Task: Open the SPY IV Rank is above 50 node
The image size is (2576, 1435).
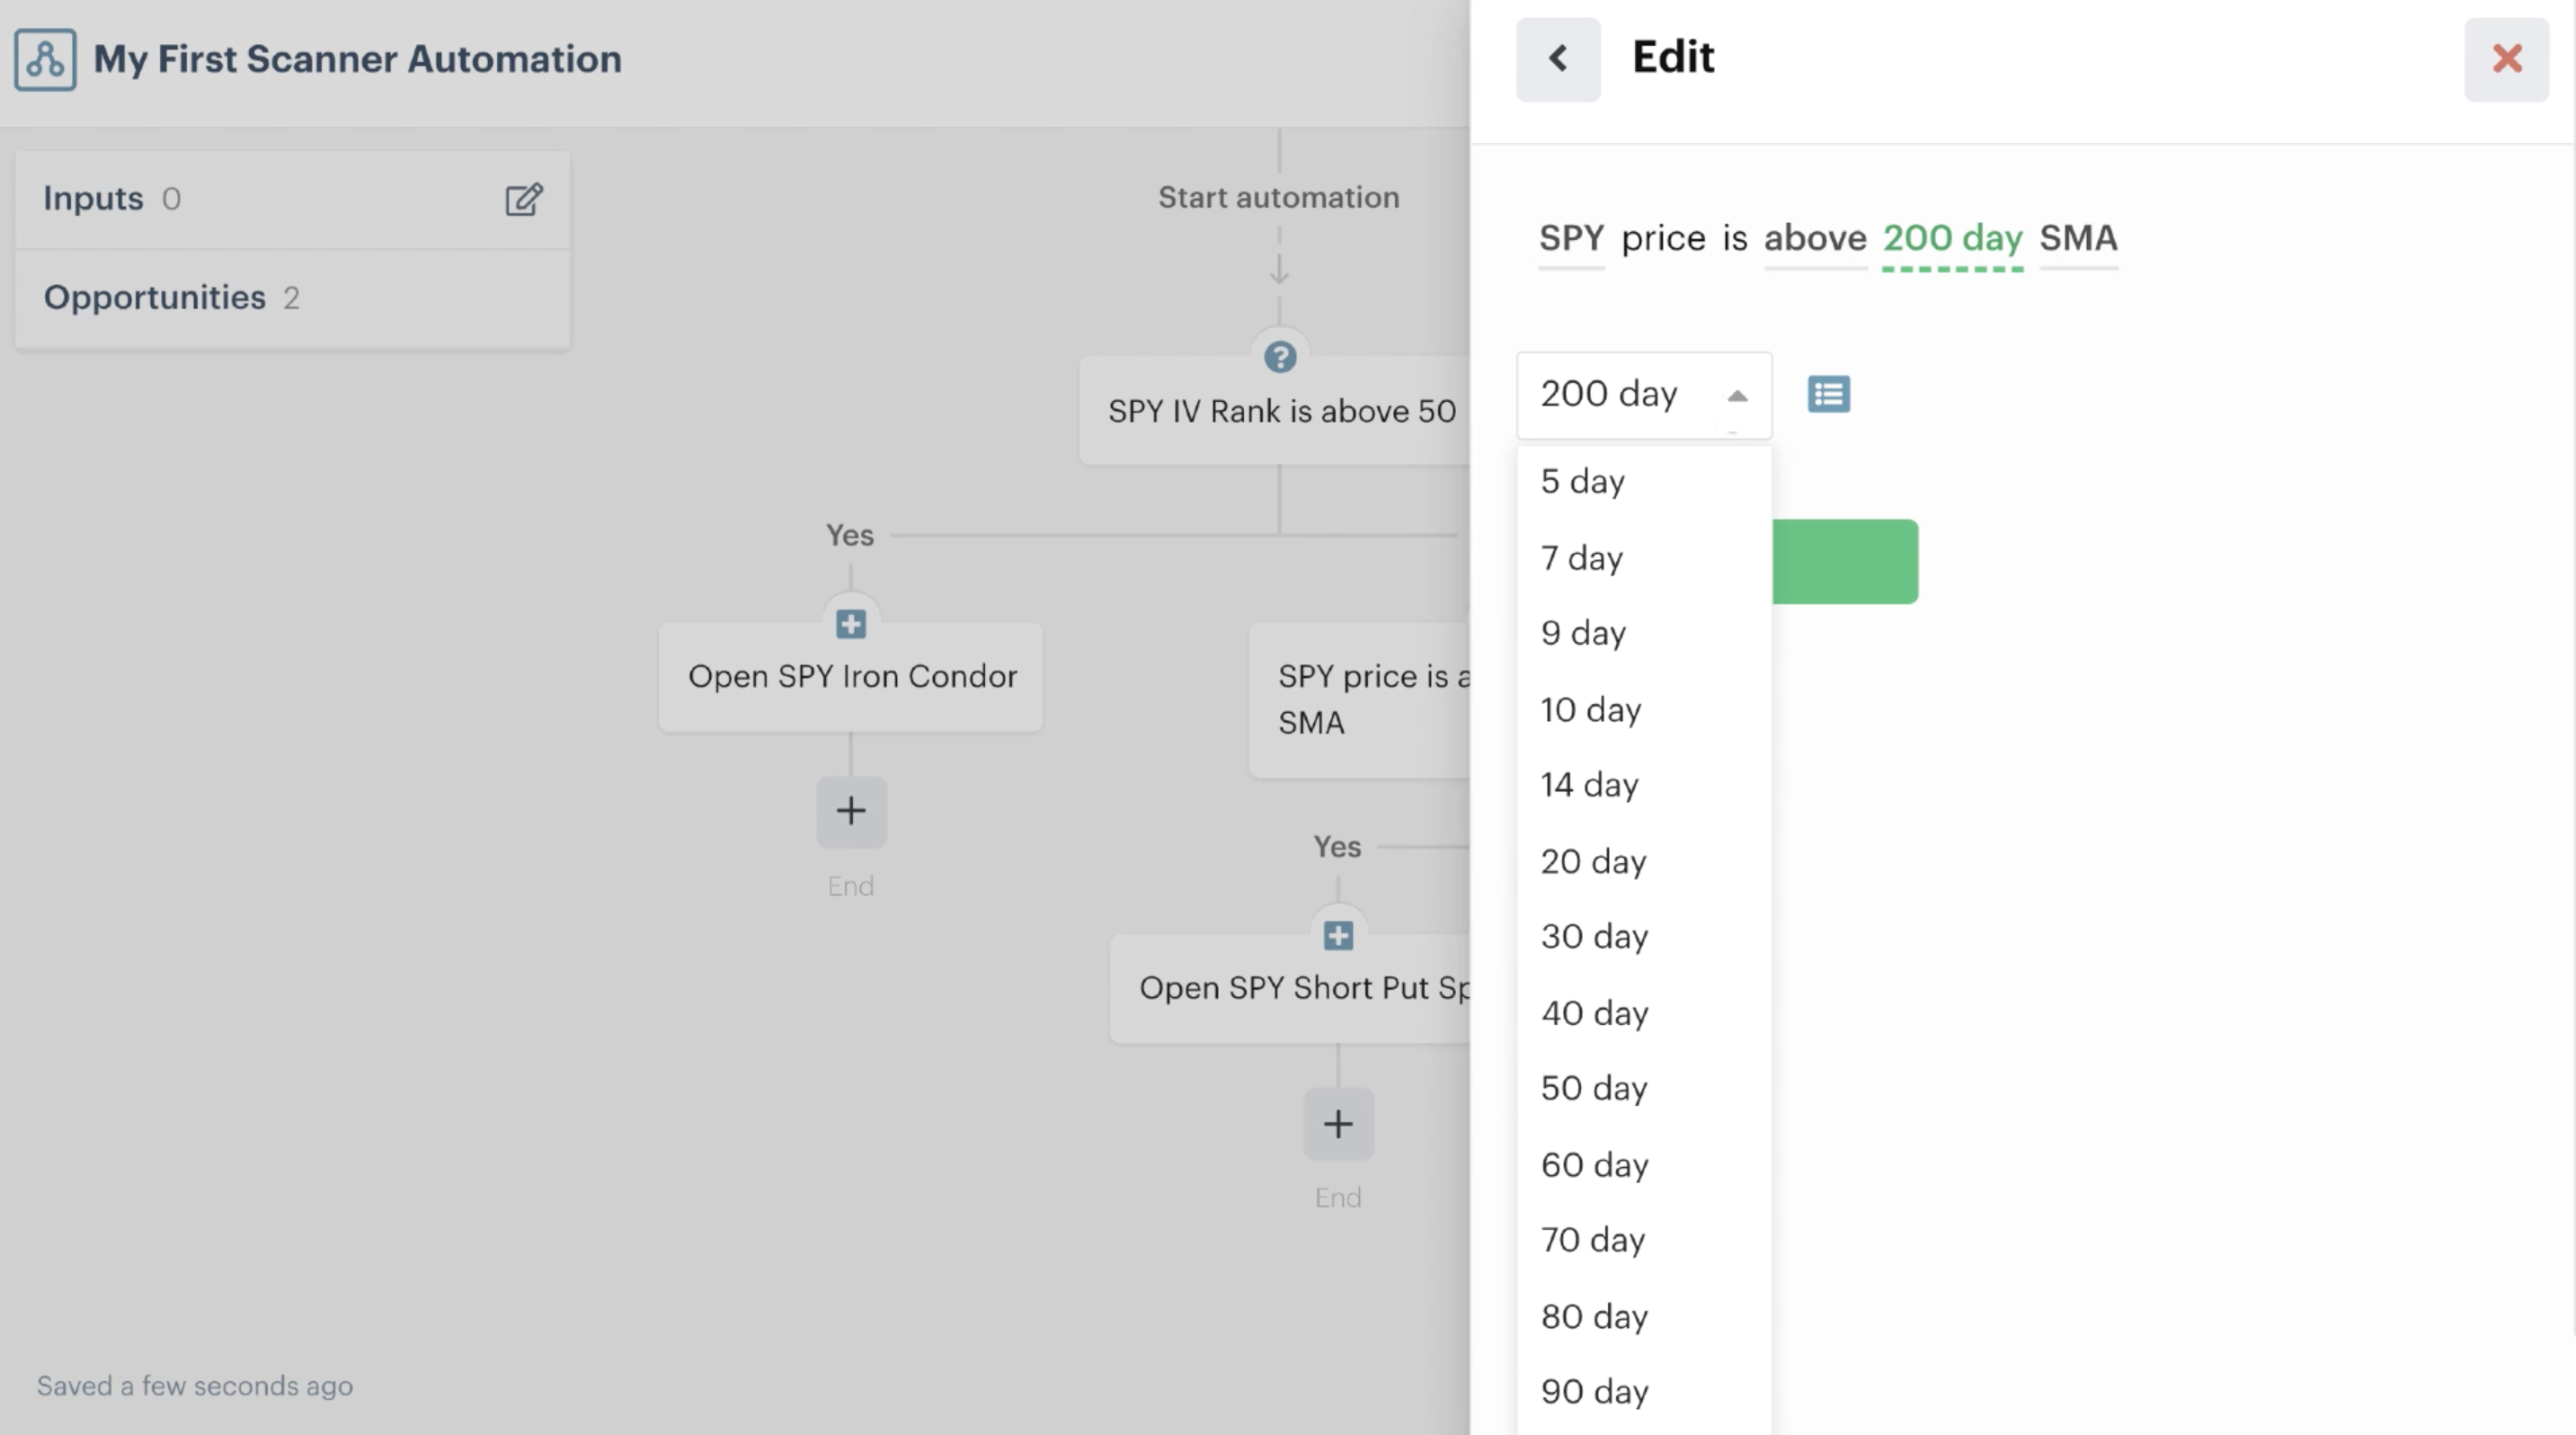Action: tap(1275, 411)
